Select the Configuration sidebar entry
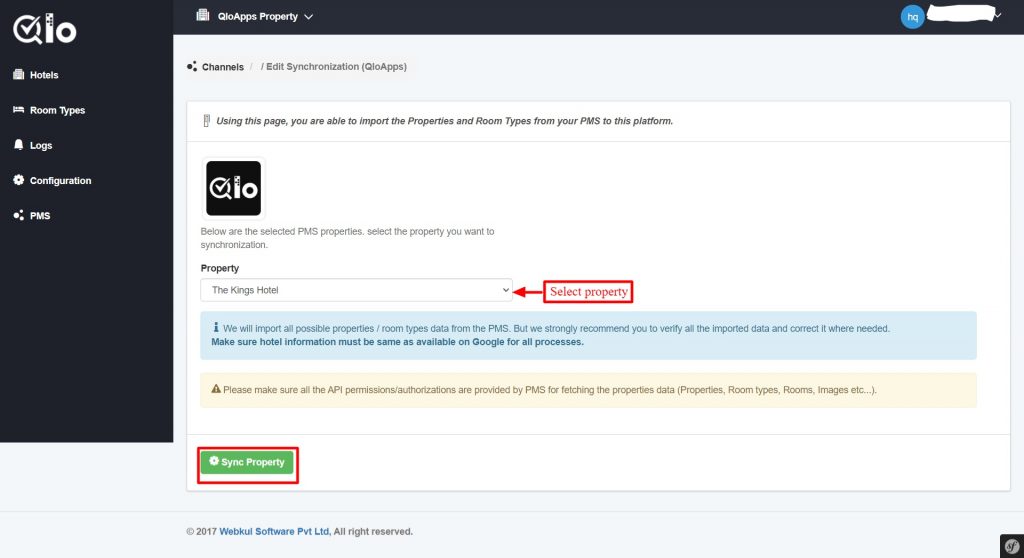This screenshot has height=558, width=1024. point(60,181)
